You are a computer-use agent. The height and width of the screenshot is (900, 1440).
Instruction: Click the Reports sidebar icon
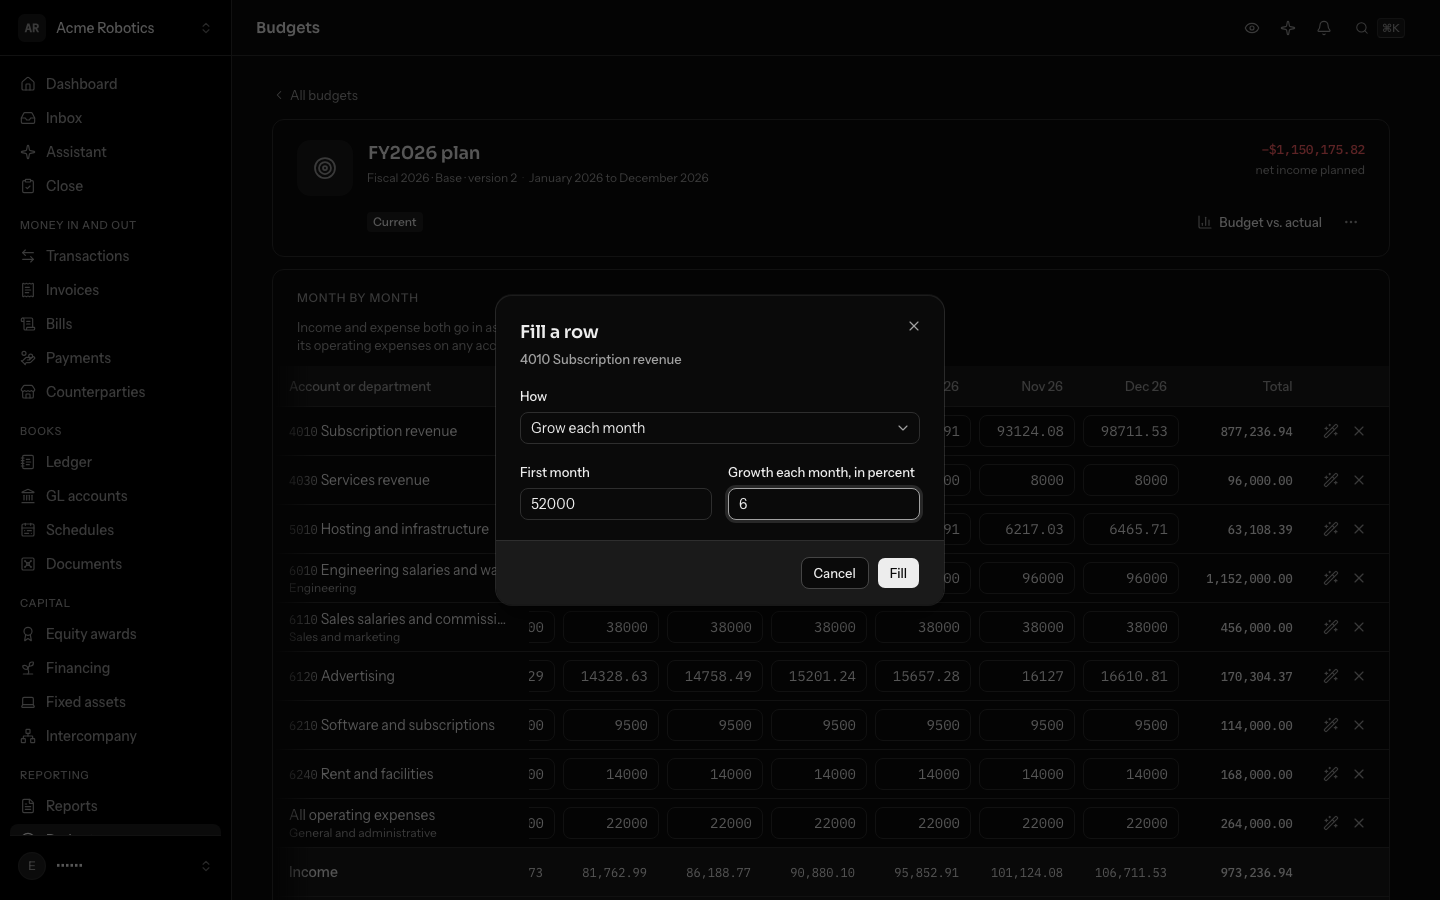click(x=28, y=806)
